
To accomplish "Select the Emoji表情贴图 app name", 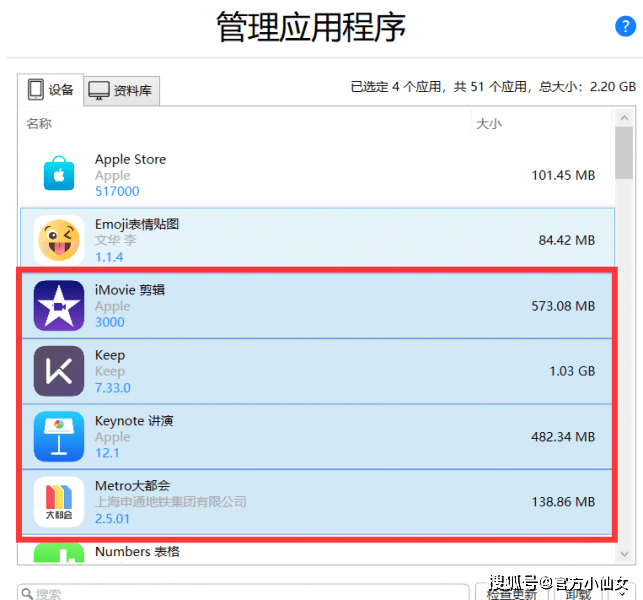I will [137, 224].
